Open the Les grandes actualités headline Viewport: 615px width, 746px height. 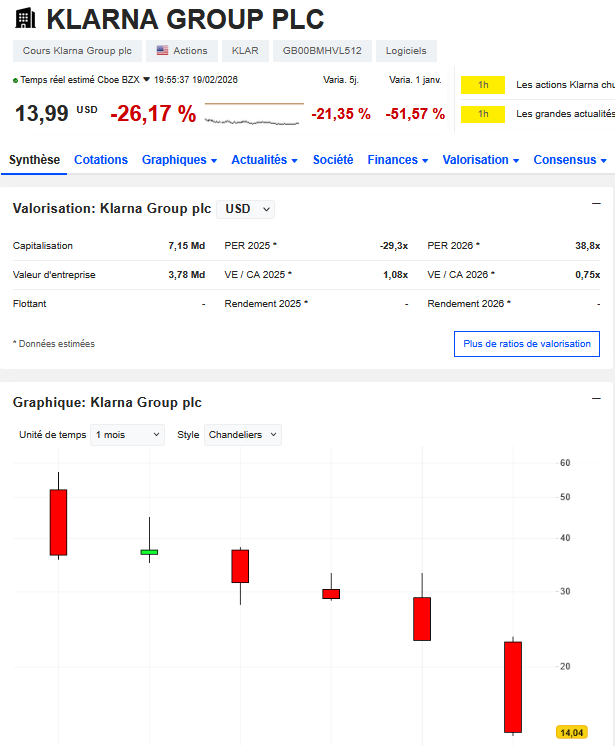565,114
